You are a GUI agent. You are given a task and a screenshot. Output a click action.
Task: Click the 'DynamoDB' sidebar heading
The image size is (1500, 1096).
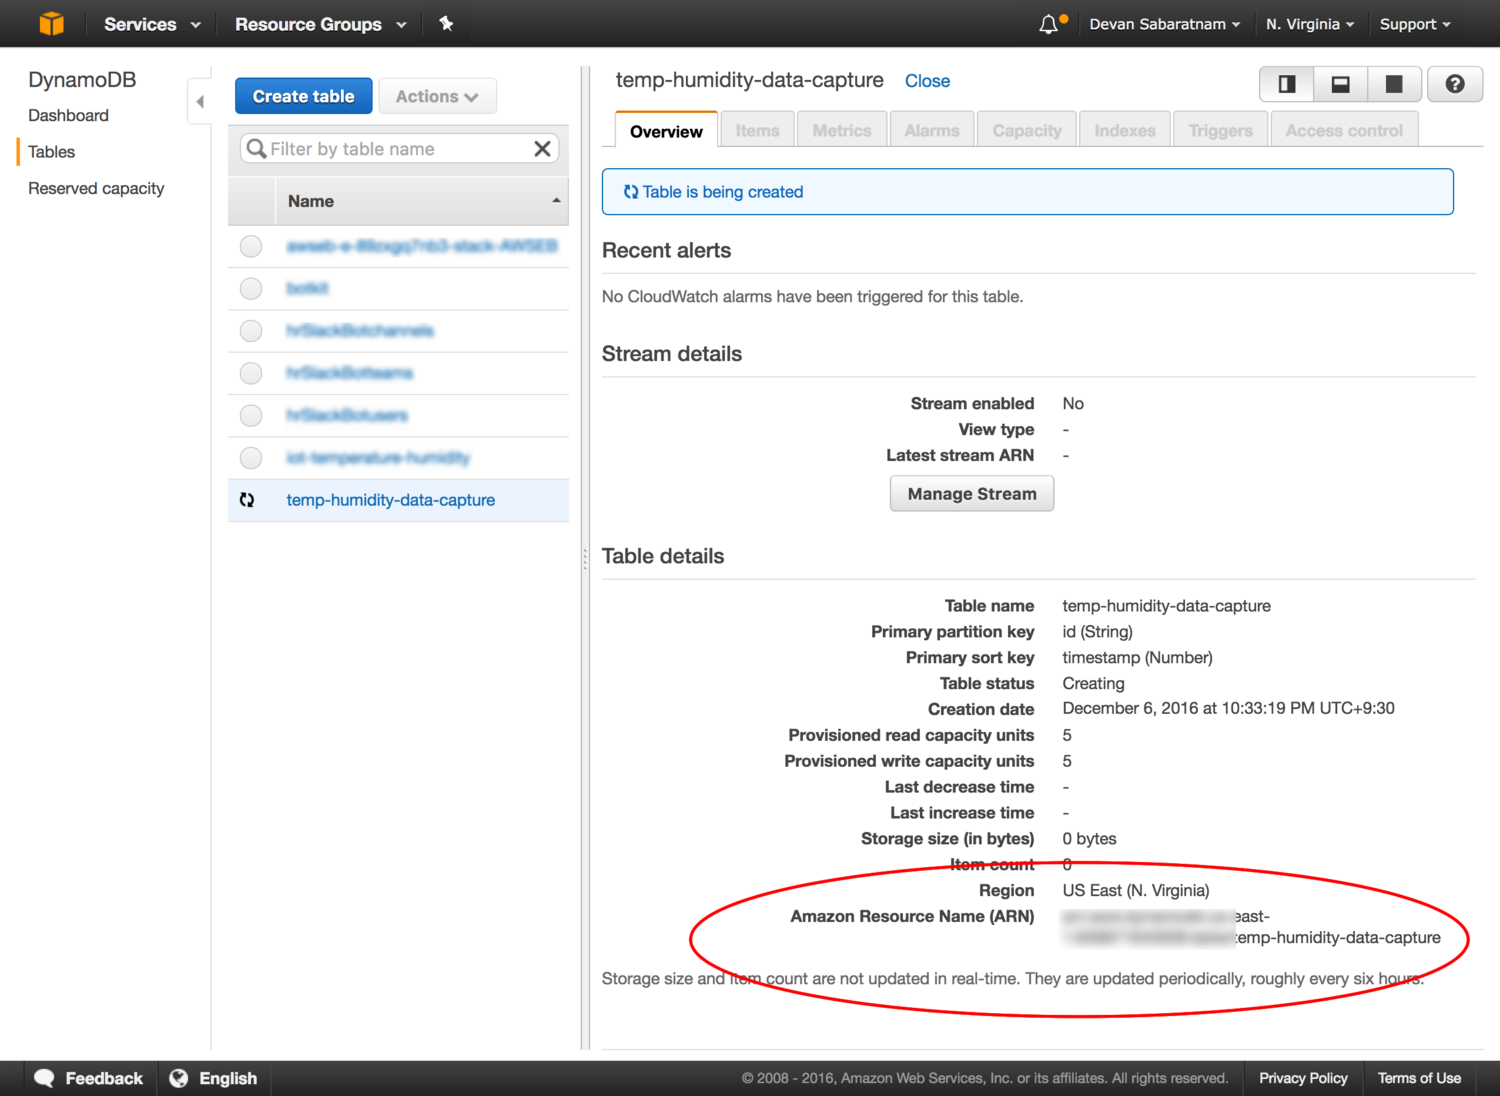click(x=82, y=80)
